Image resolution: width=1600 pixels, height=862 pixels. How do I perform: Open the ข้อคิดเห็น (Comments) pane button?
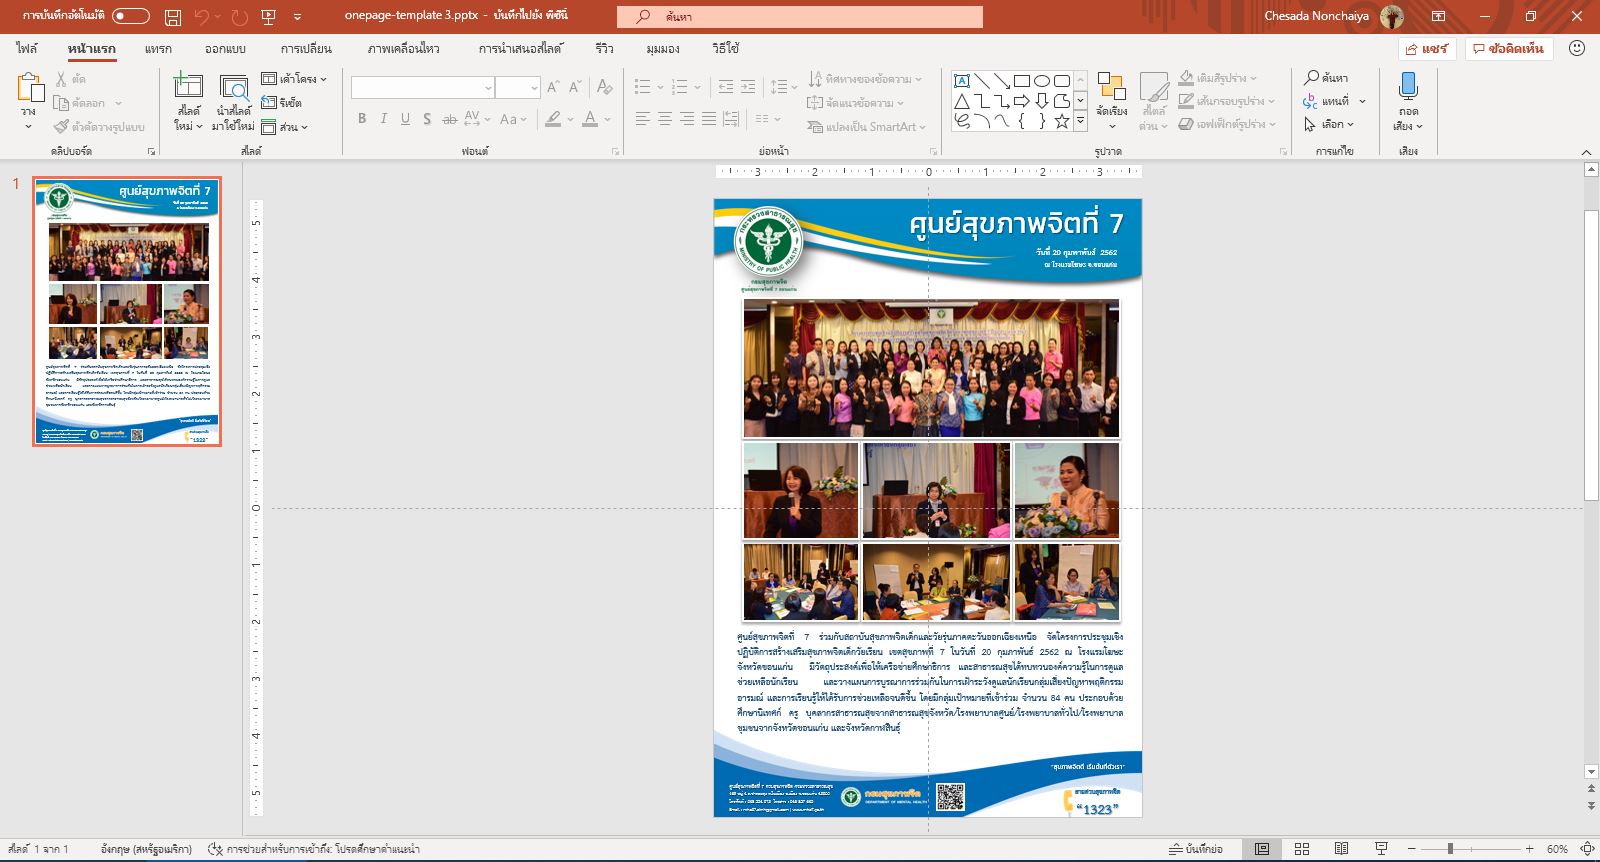click(x=1507, y=48)
